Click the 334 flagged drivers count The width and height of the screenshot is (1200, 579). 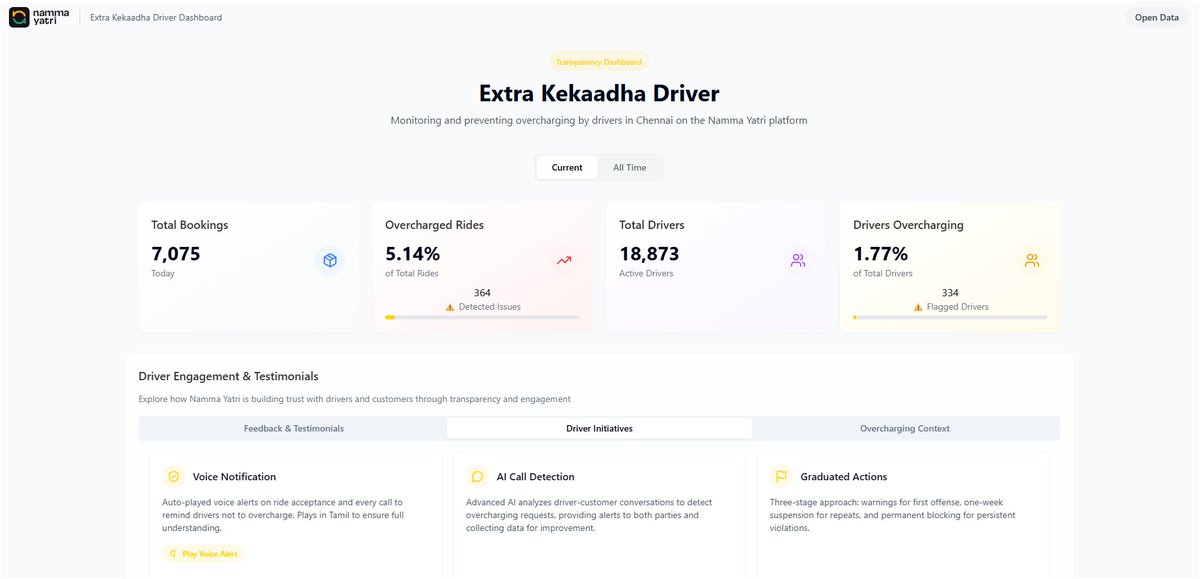point(950,293)
